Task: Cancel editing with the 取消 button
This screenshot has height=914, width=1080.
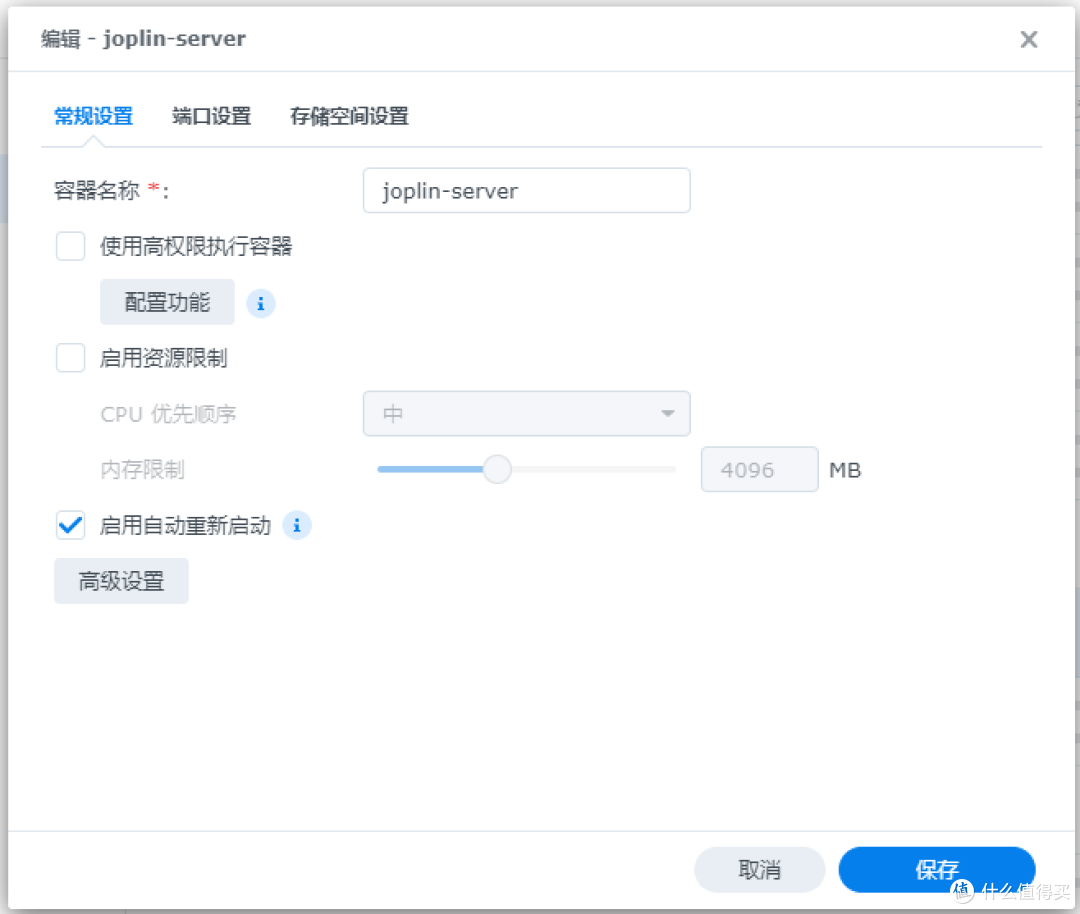Action: pos(759,869)
